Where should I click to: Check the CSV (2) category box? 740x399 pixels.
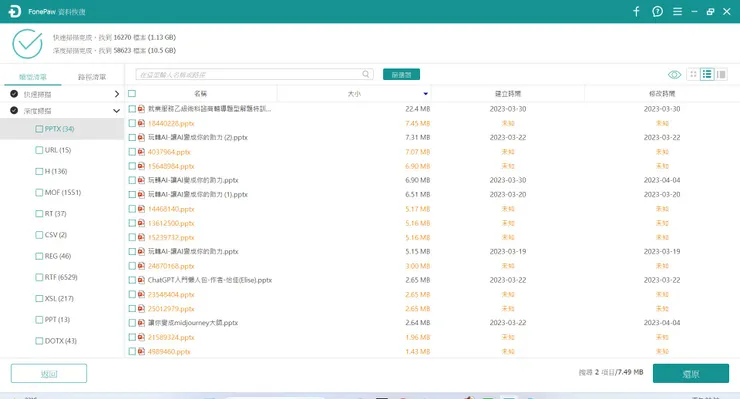pos(39,235)
